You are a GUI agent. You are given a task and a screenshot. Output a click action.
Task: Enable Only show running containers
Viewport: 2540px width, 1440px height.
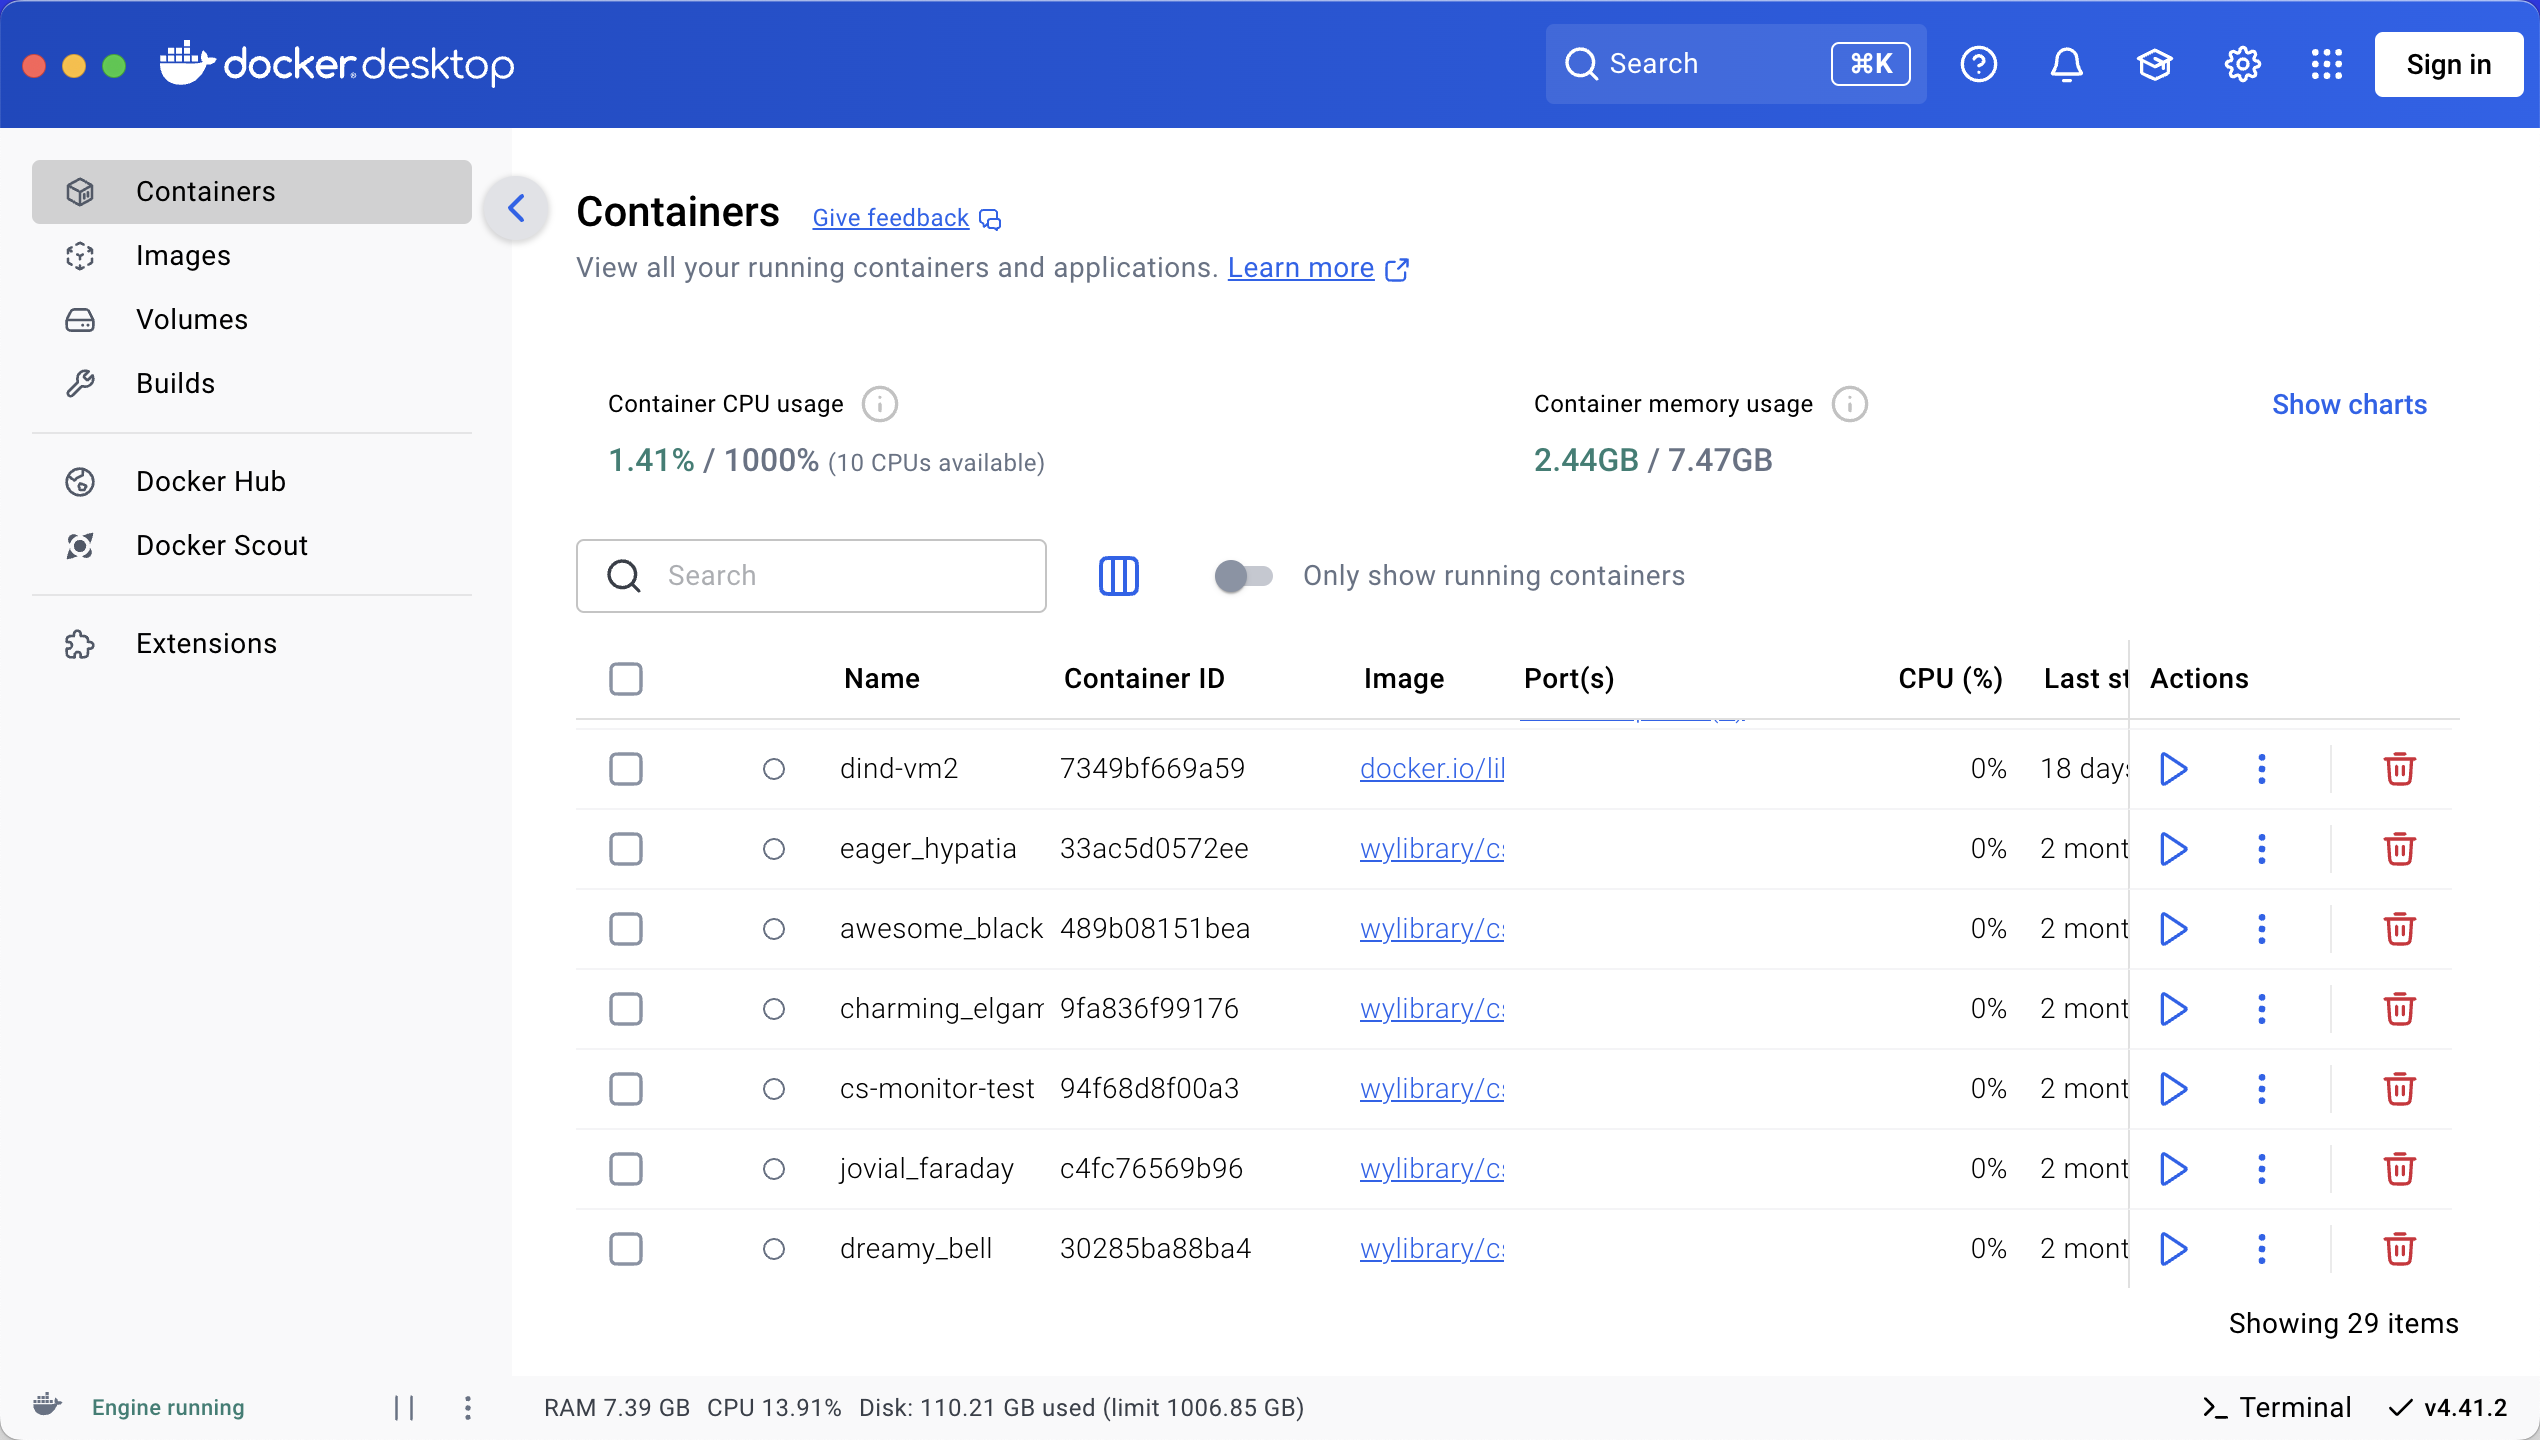tap(1243, 575)
